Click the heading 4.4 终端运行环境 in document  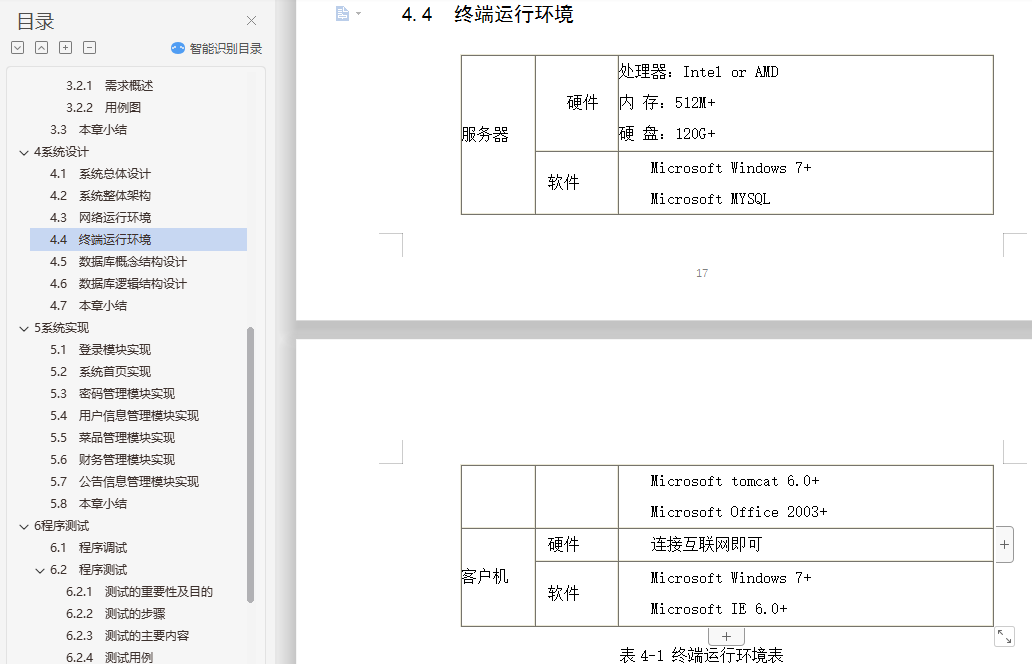point(487,14)
